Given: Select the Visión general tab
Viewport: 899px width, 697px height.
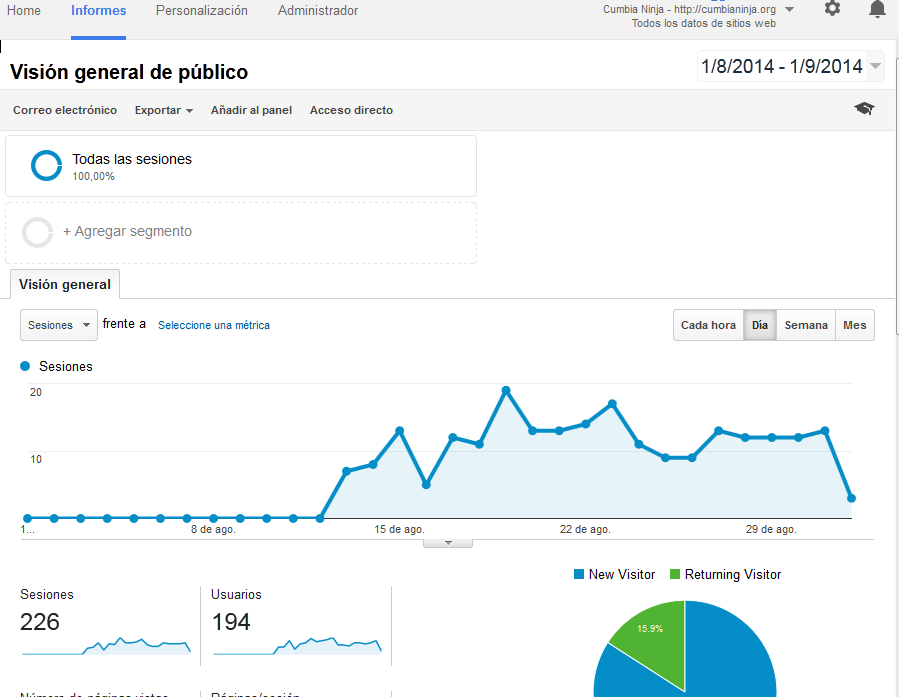Looking at the screenshot, I should click(x=65, y=284).
